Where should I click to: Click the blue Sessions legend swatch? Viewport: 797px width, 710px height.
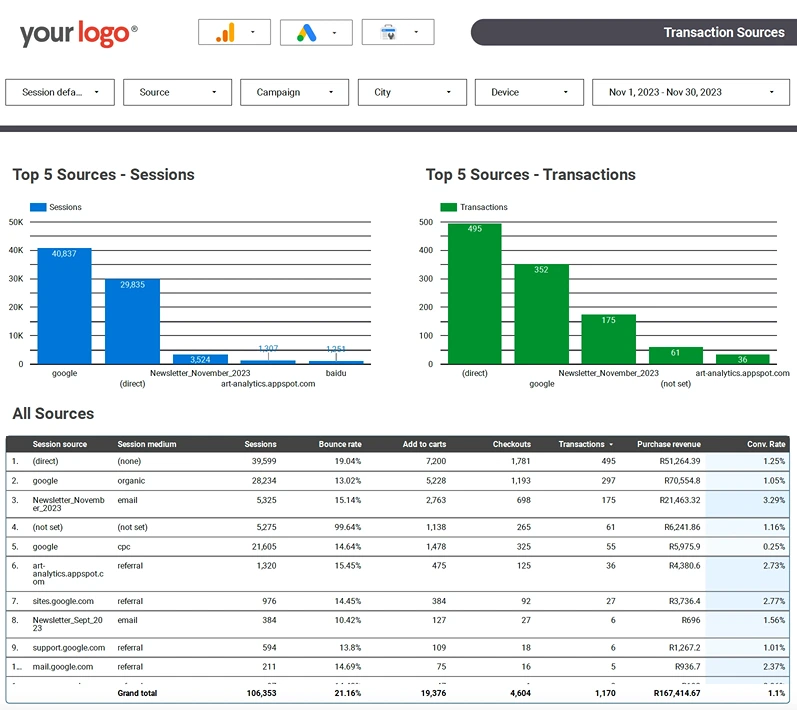pos(38,207)
